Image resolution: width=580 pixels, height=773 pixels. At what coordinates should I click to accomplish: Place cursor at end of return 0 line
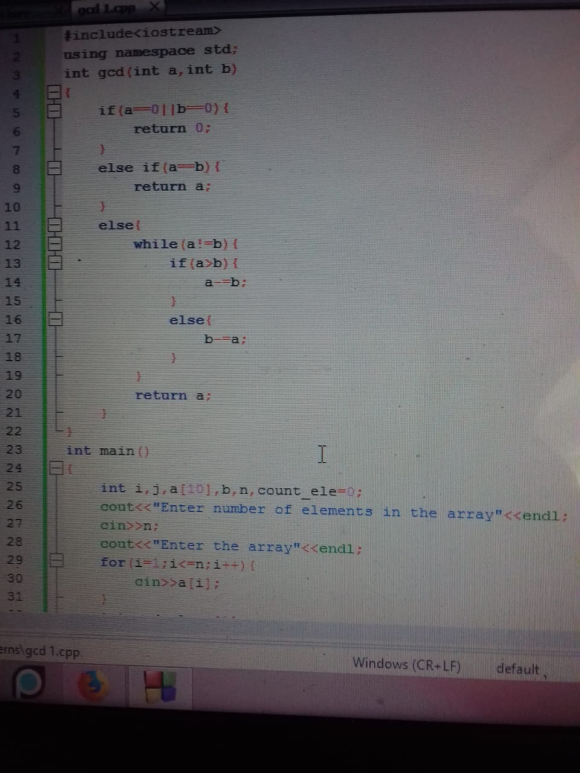click(x=212, y=129)
